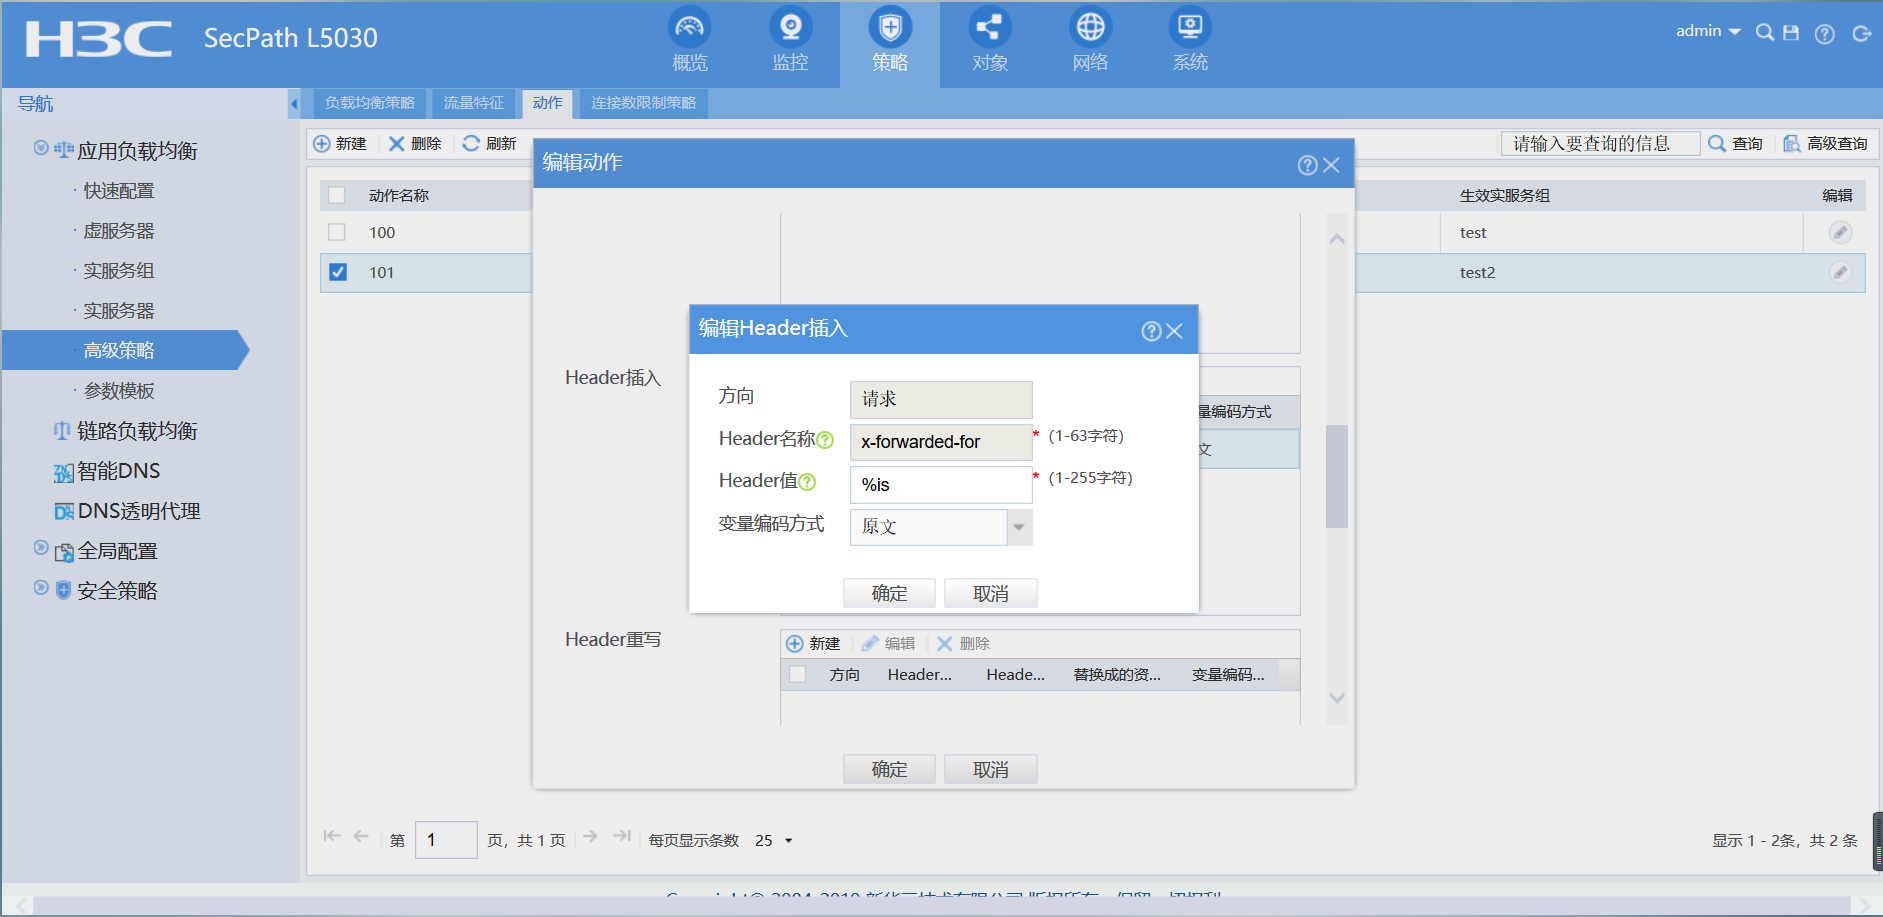Close the 编辑动作 dialog
This screenshot has width=1883, height=917.
pos(1331,165)
